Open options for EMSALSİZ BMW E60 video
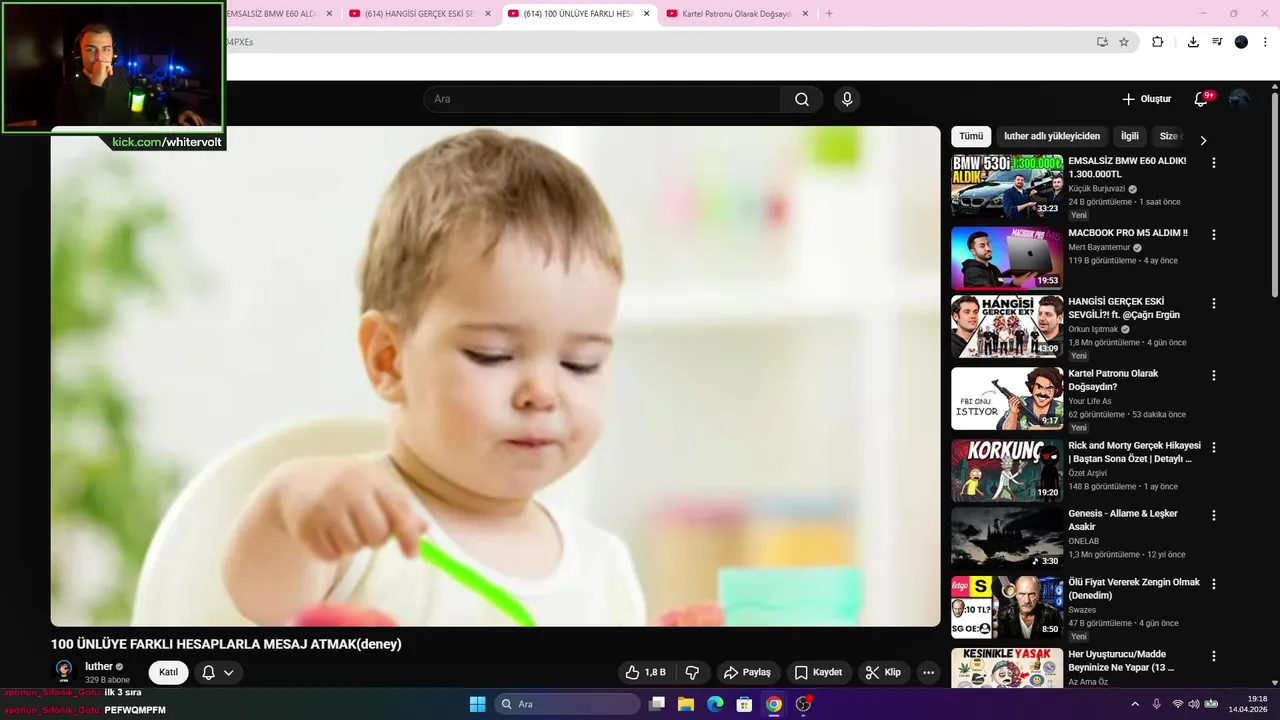 click(1214, 162)
